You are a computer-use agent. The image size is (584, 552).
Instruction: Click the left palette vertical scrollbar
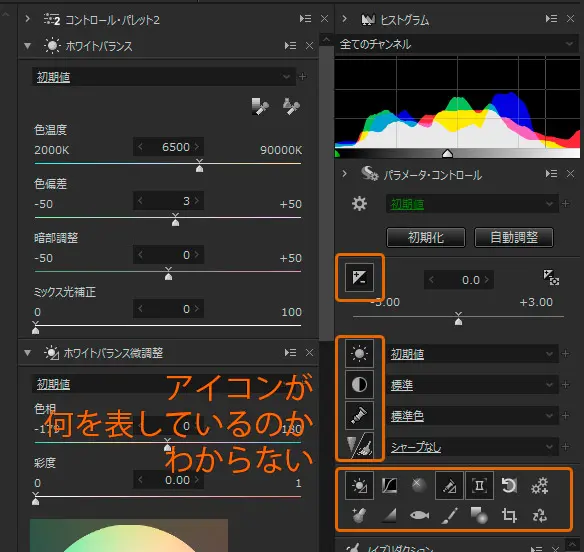pyautogui.click(x=327, y=193)
